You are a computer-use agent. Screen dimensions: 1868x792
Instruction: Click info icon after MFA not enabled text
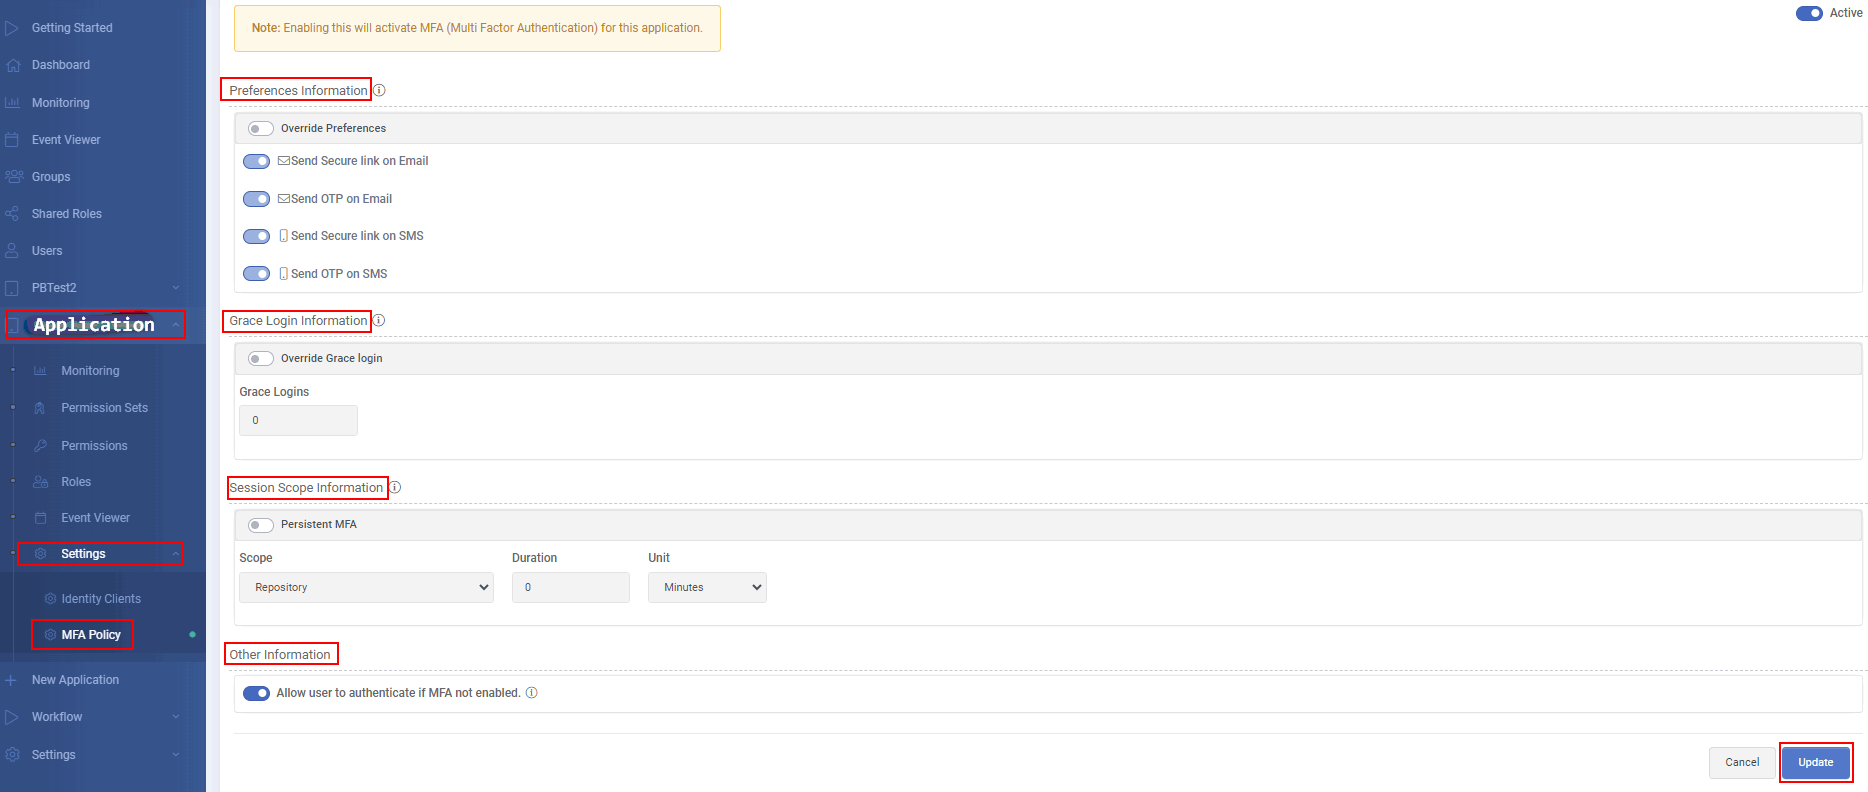(x=532, y=693)
